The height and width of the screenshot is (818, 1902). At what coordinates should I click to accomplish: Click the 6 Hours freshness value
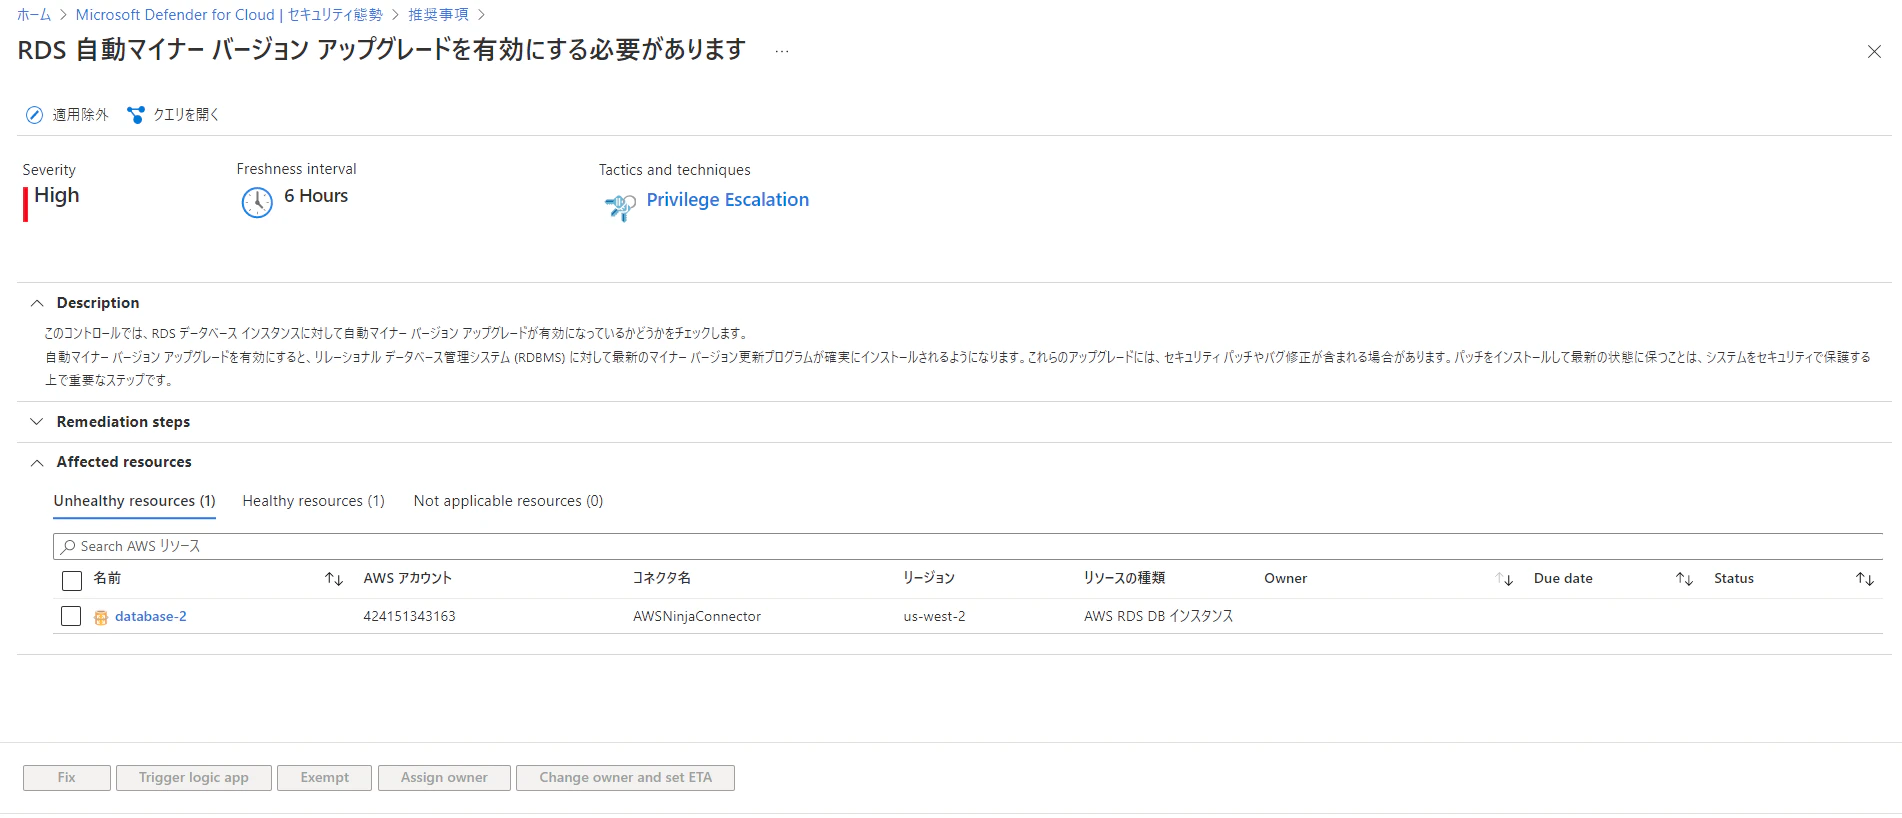(316, 196)
